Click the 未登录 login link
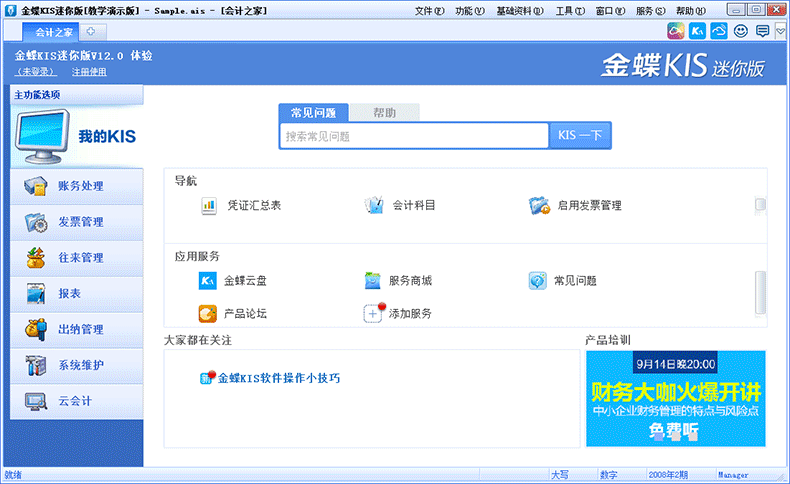Image resolution: width=790 pixels, height=484 pixels. tap(36, 71)
